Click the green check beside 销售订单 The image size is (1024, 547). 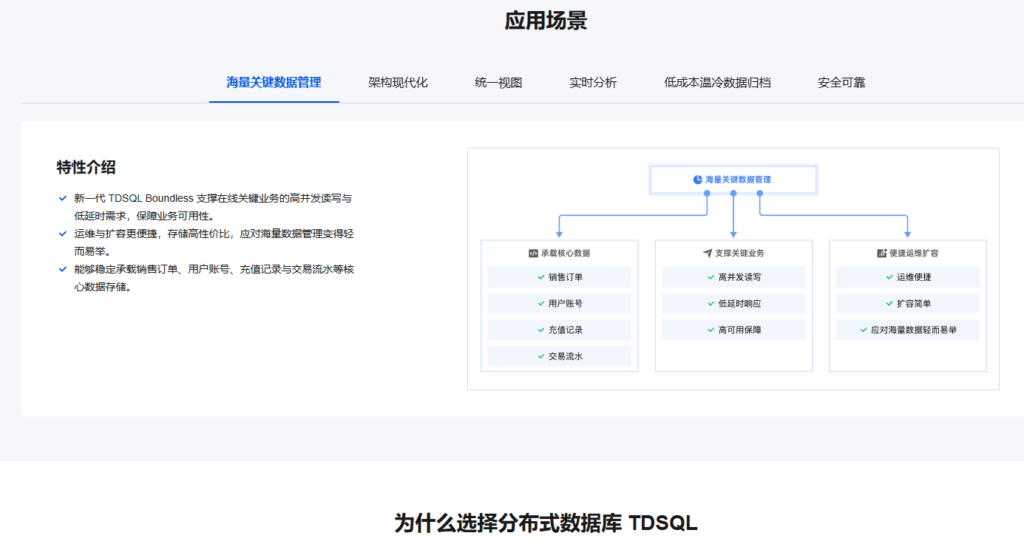pyautogui.click(x=541, y=277)
